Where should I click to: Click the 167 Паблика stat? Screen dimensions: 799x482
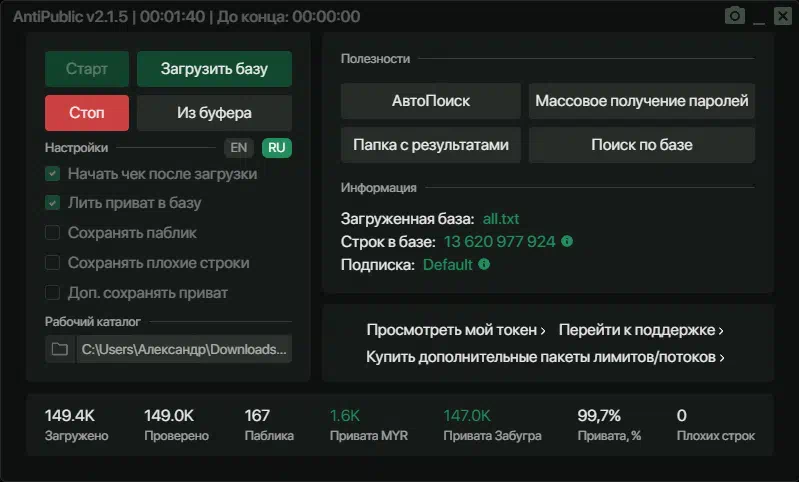[x=269, y=425]
